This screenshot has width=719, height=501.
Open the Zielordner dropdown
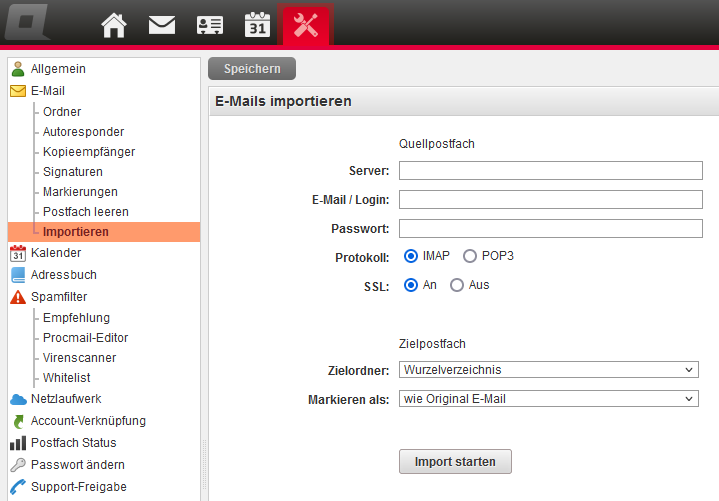[x=548, y=370]
